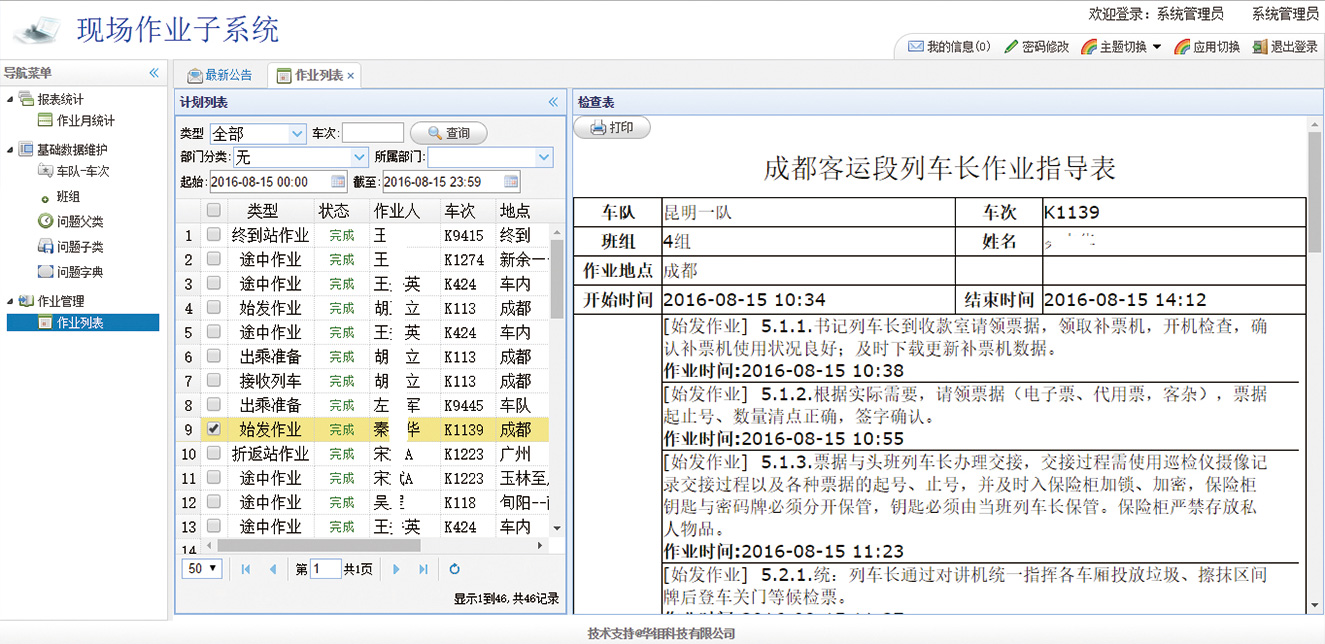Go to next page arrow icon
Viewport: 1325px width, 644px height.
coord(397,569)
